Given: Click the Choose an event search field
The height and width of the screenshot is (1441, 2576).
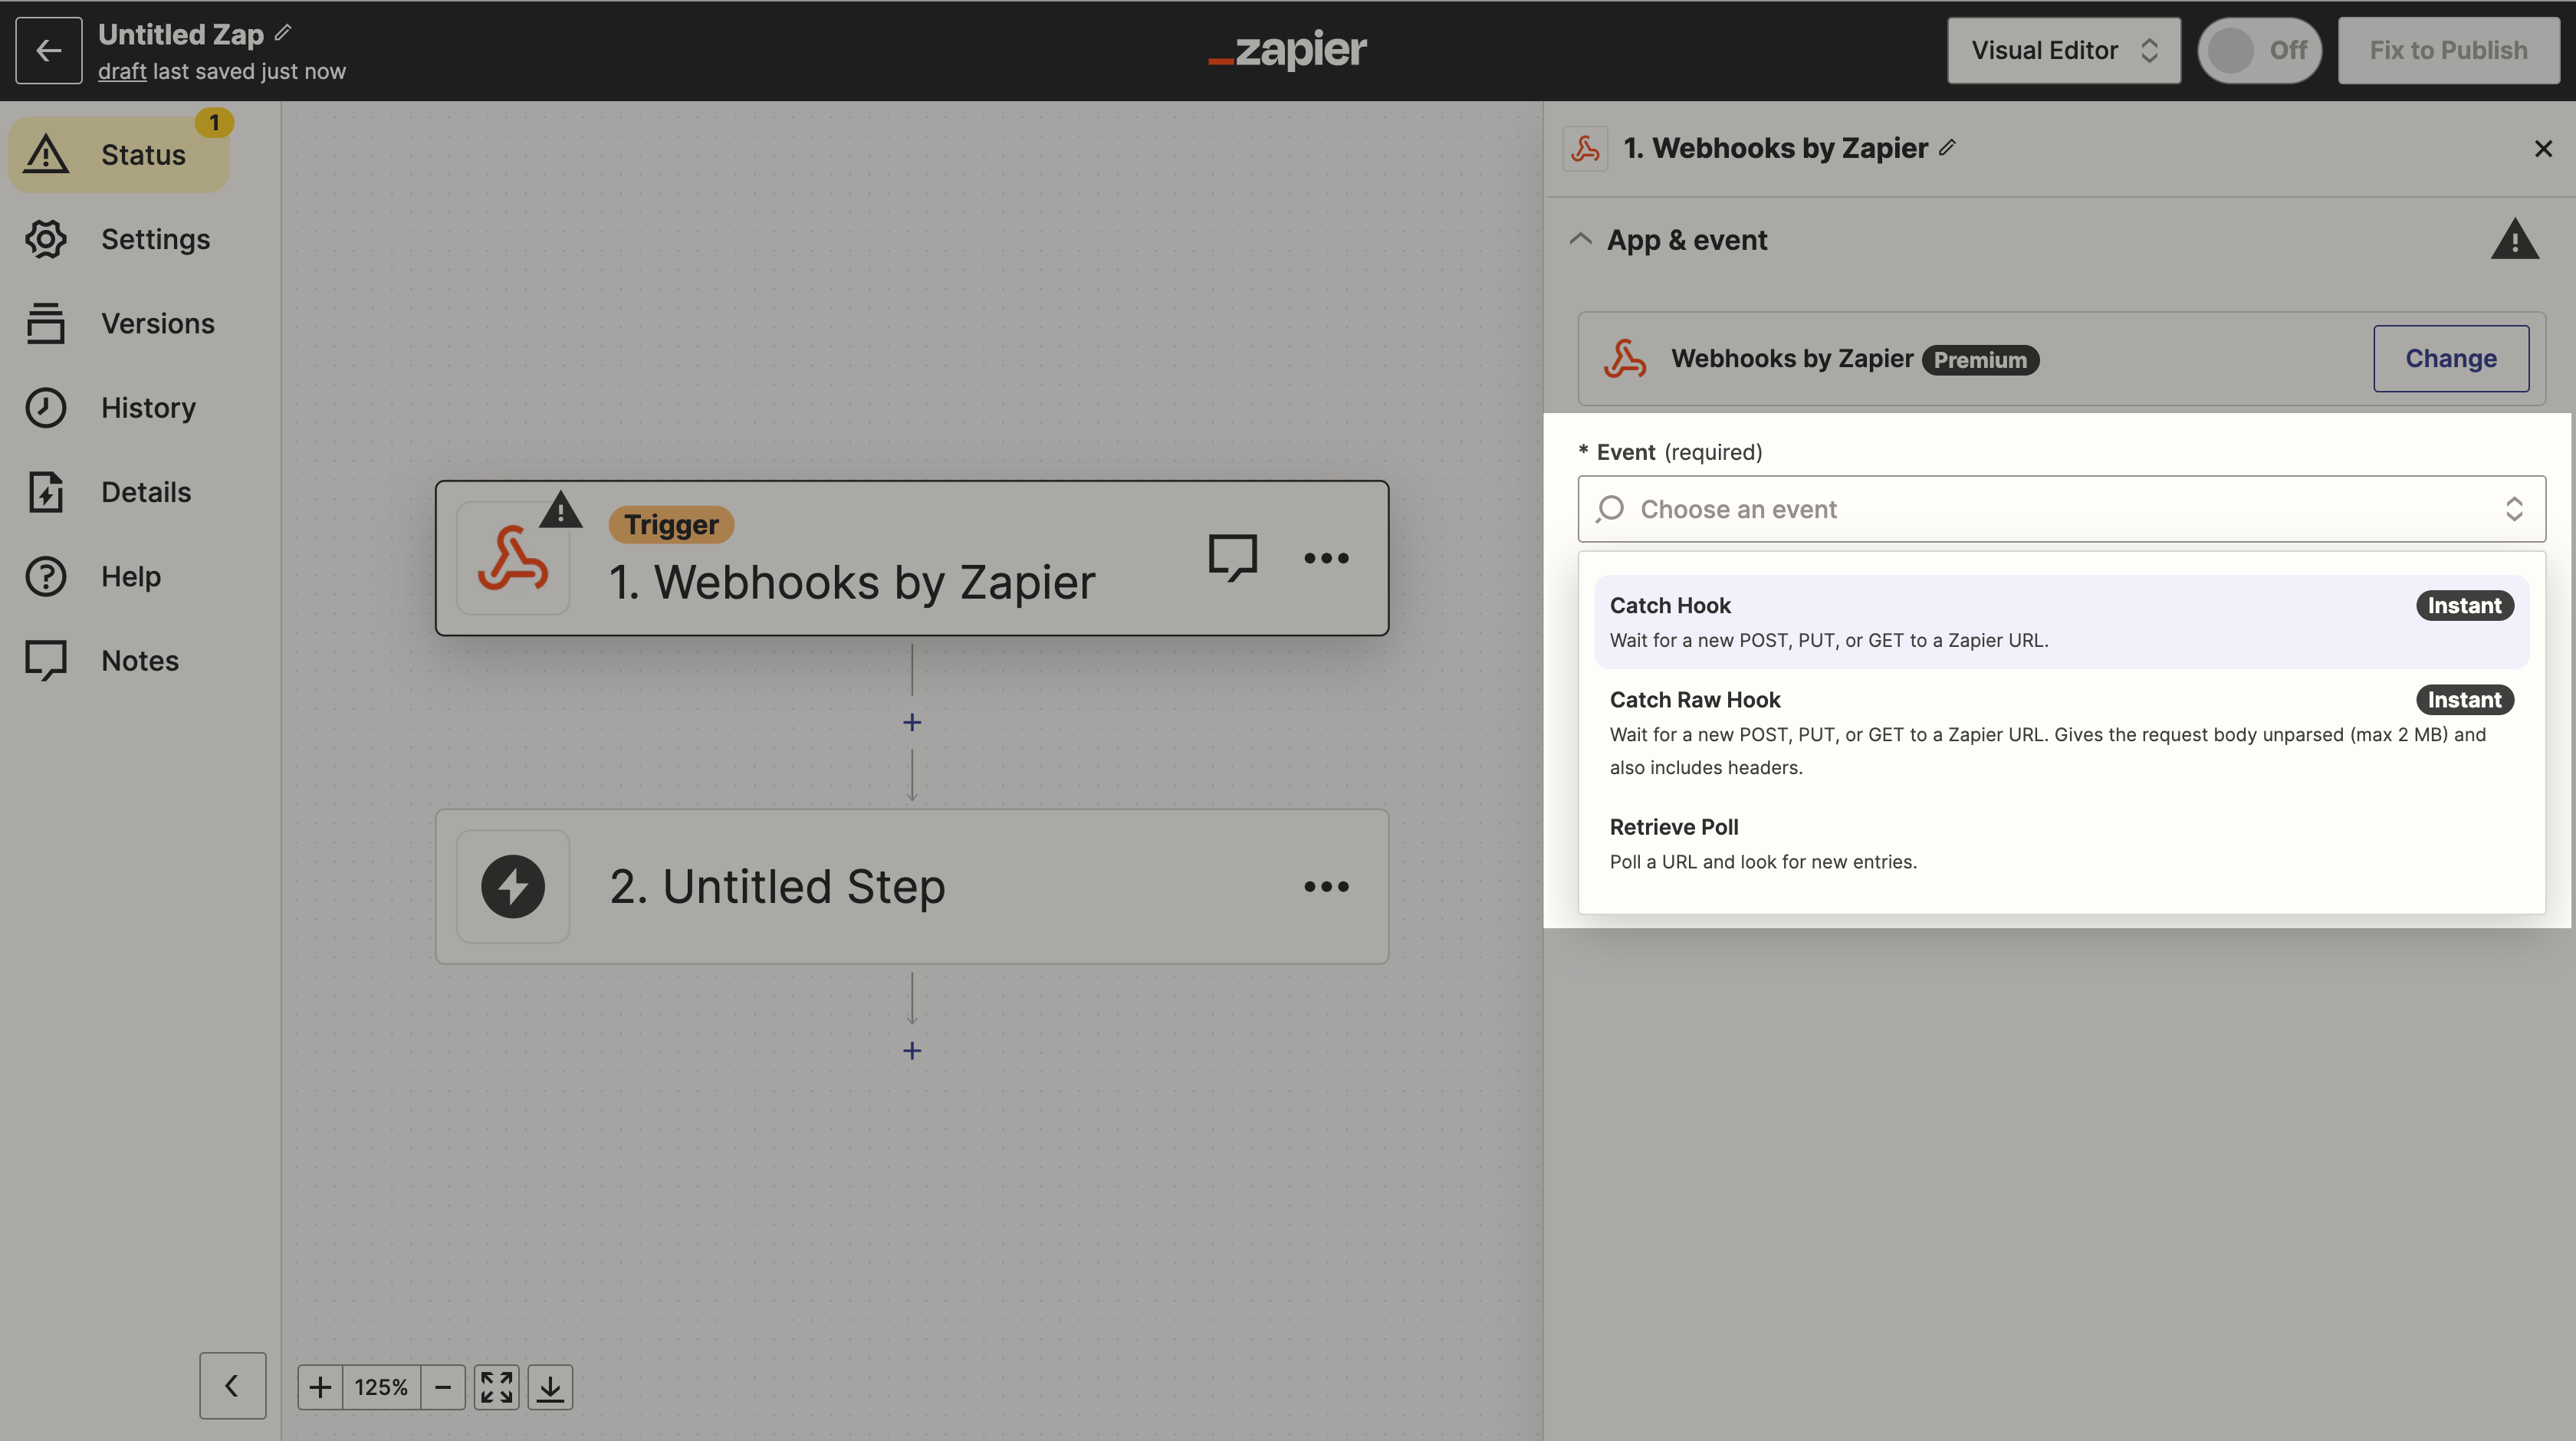Looking at the screenshot, I should 2061,509.
